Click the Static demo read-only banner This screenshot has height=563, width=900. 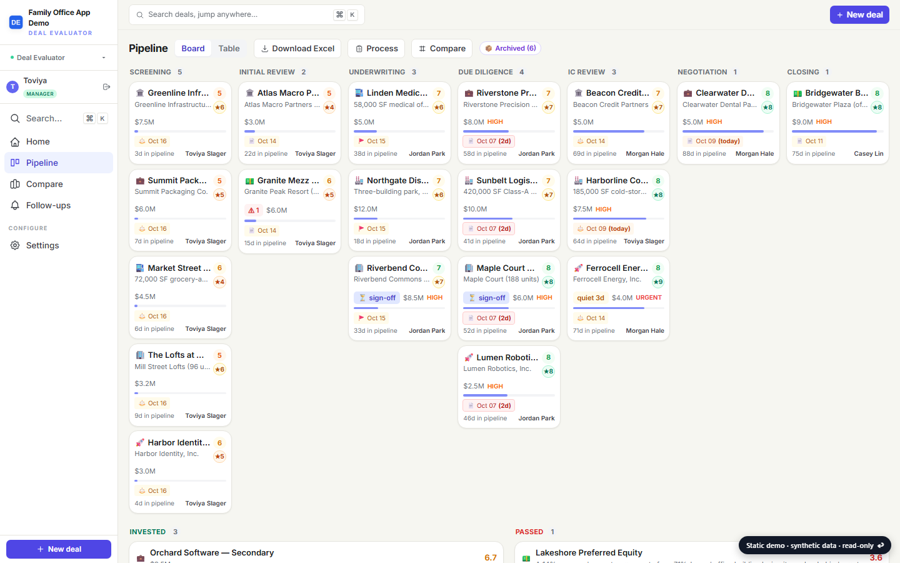point(814,546)
